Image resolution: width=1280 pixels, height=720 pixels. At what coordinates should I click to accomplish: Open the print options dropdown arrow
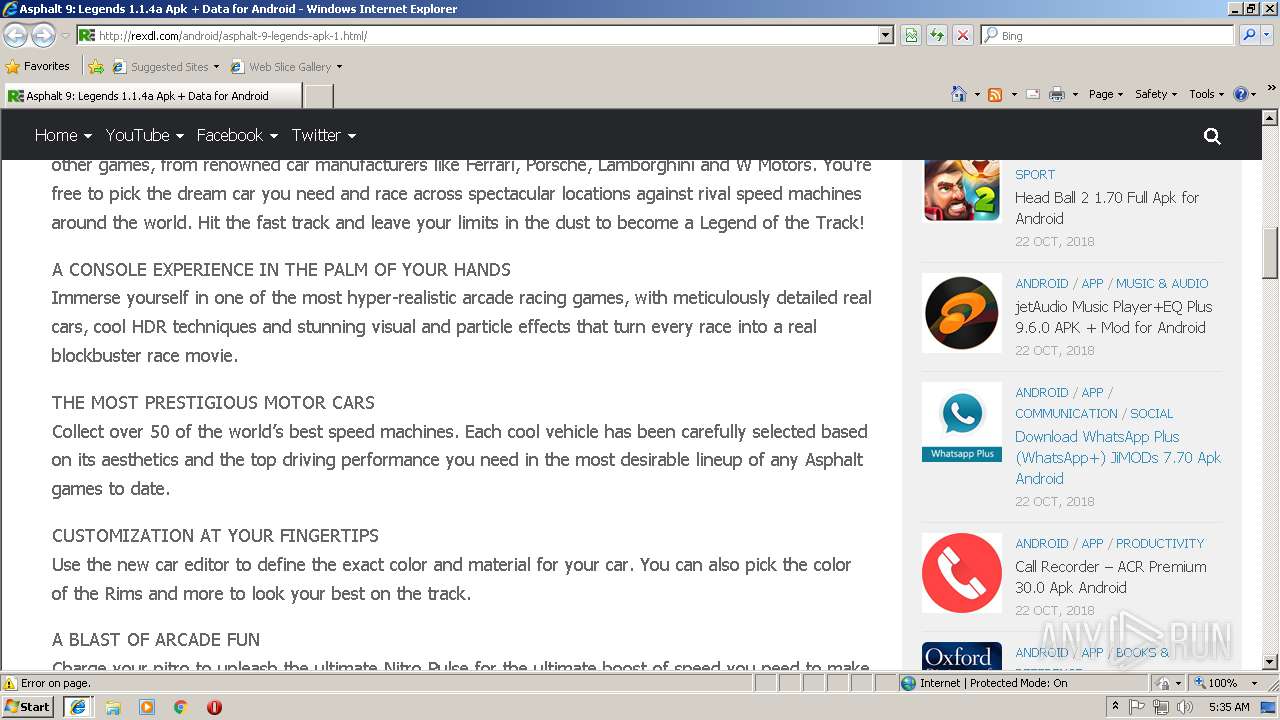[1075, 94]
